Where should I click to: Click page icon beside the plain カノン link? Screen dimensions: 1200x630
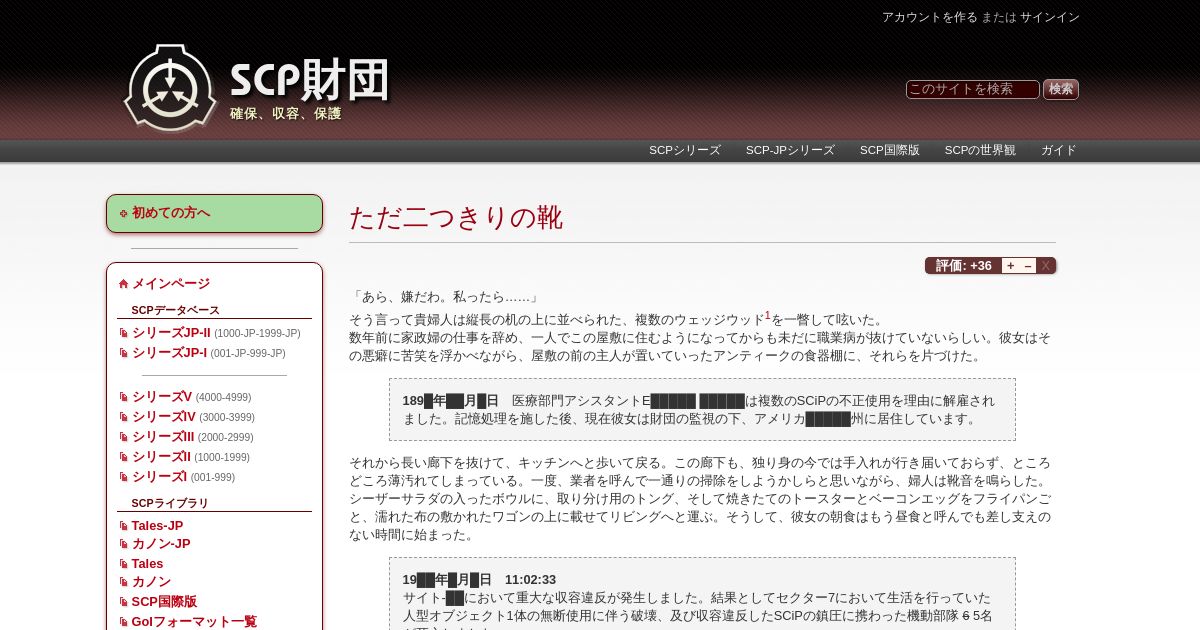[123, 582]
